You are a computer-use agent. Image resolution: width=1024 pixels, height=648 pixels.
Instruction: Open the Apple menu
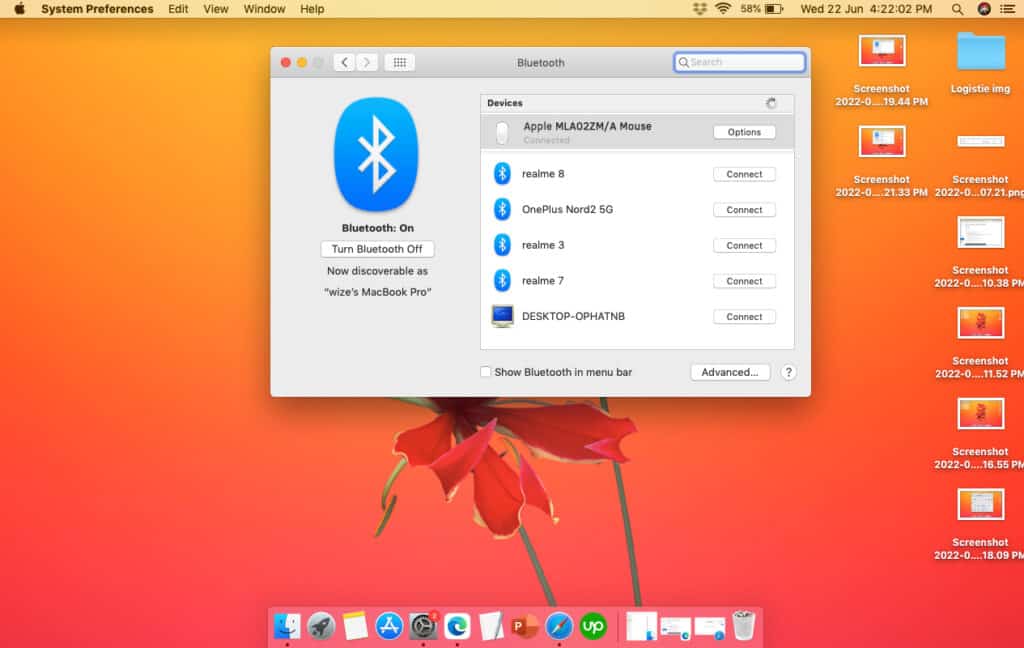pos(19,9)
